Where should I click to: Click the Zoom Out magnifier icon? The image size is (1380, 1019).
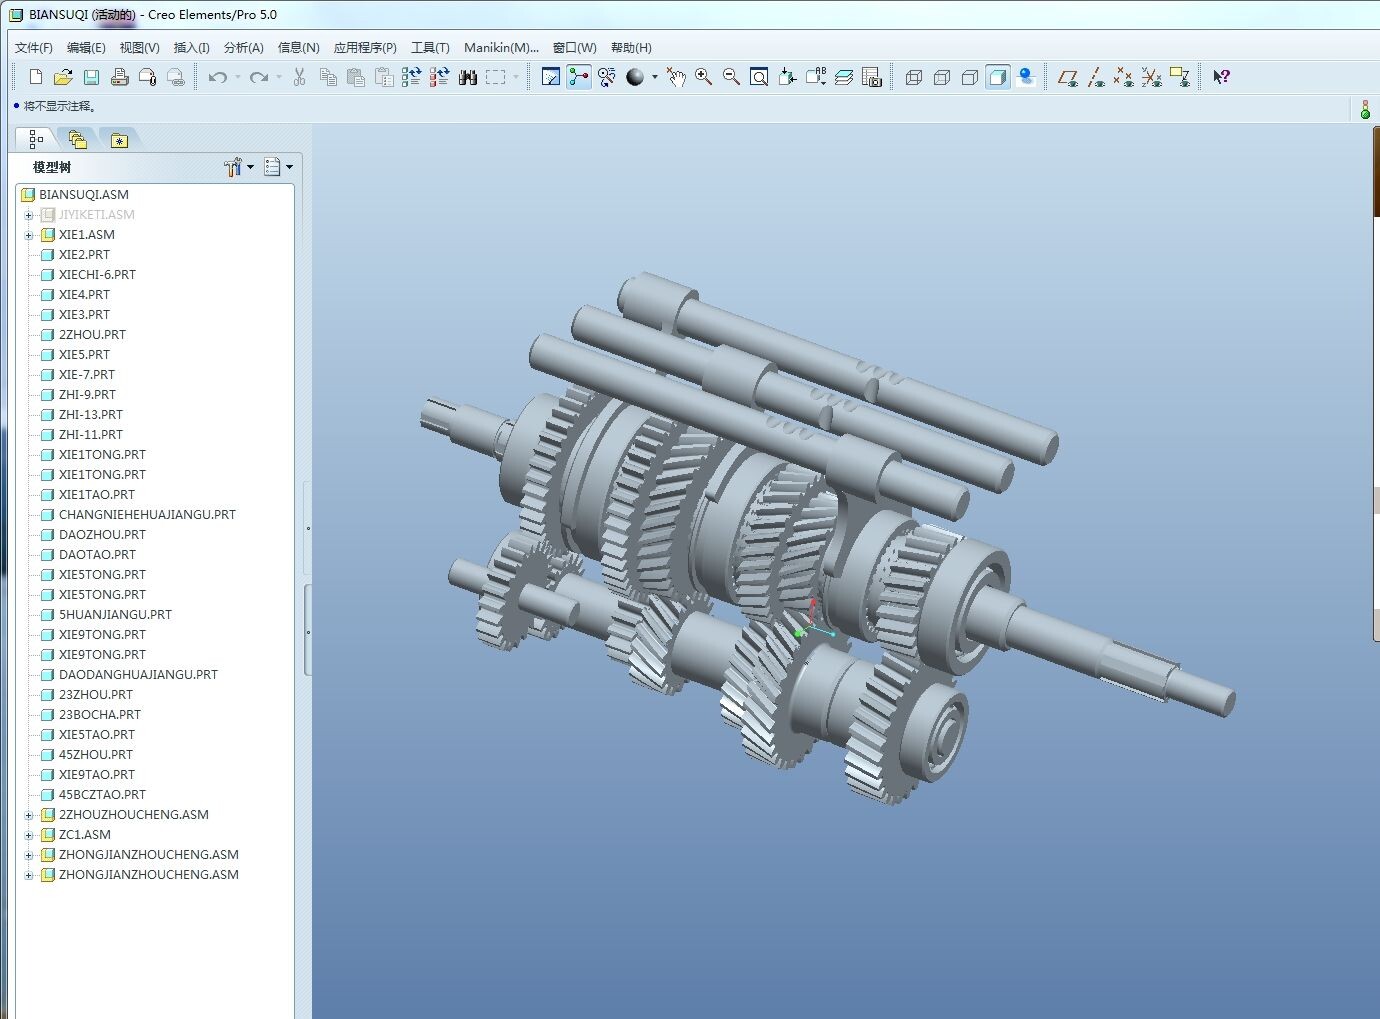(x=731, y=77)
